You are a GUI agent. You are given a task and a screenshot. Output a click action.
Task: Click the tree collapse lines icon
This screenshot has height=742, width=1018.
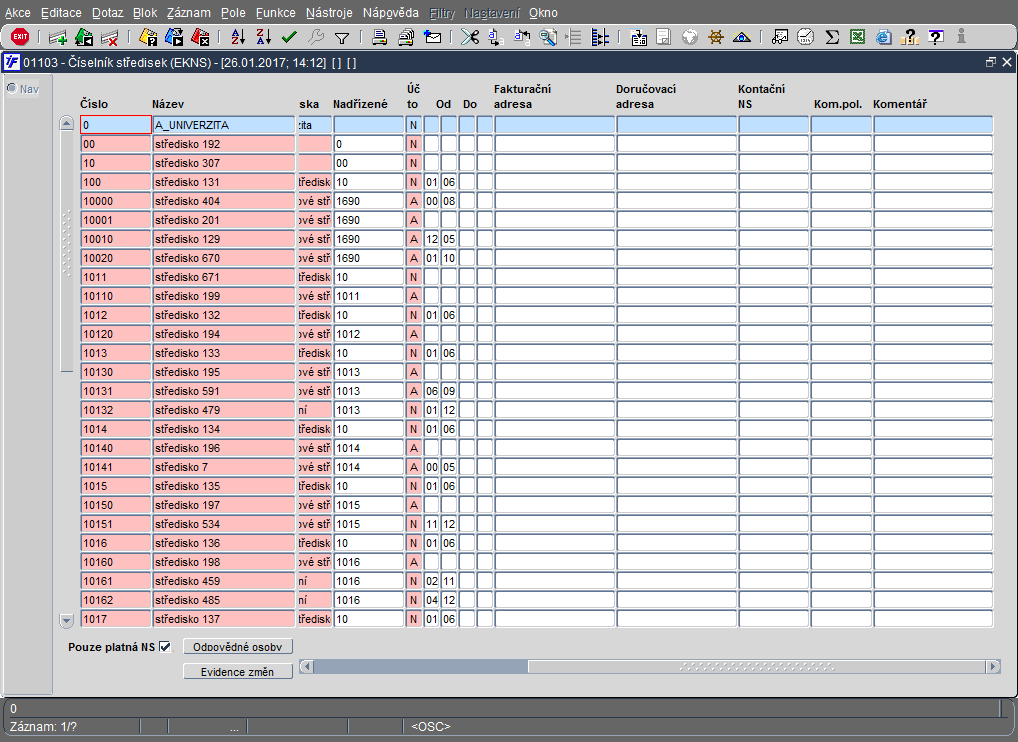[x=574, y=38]
